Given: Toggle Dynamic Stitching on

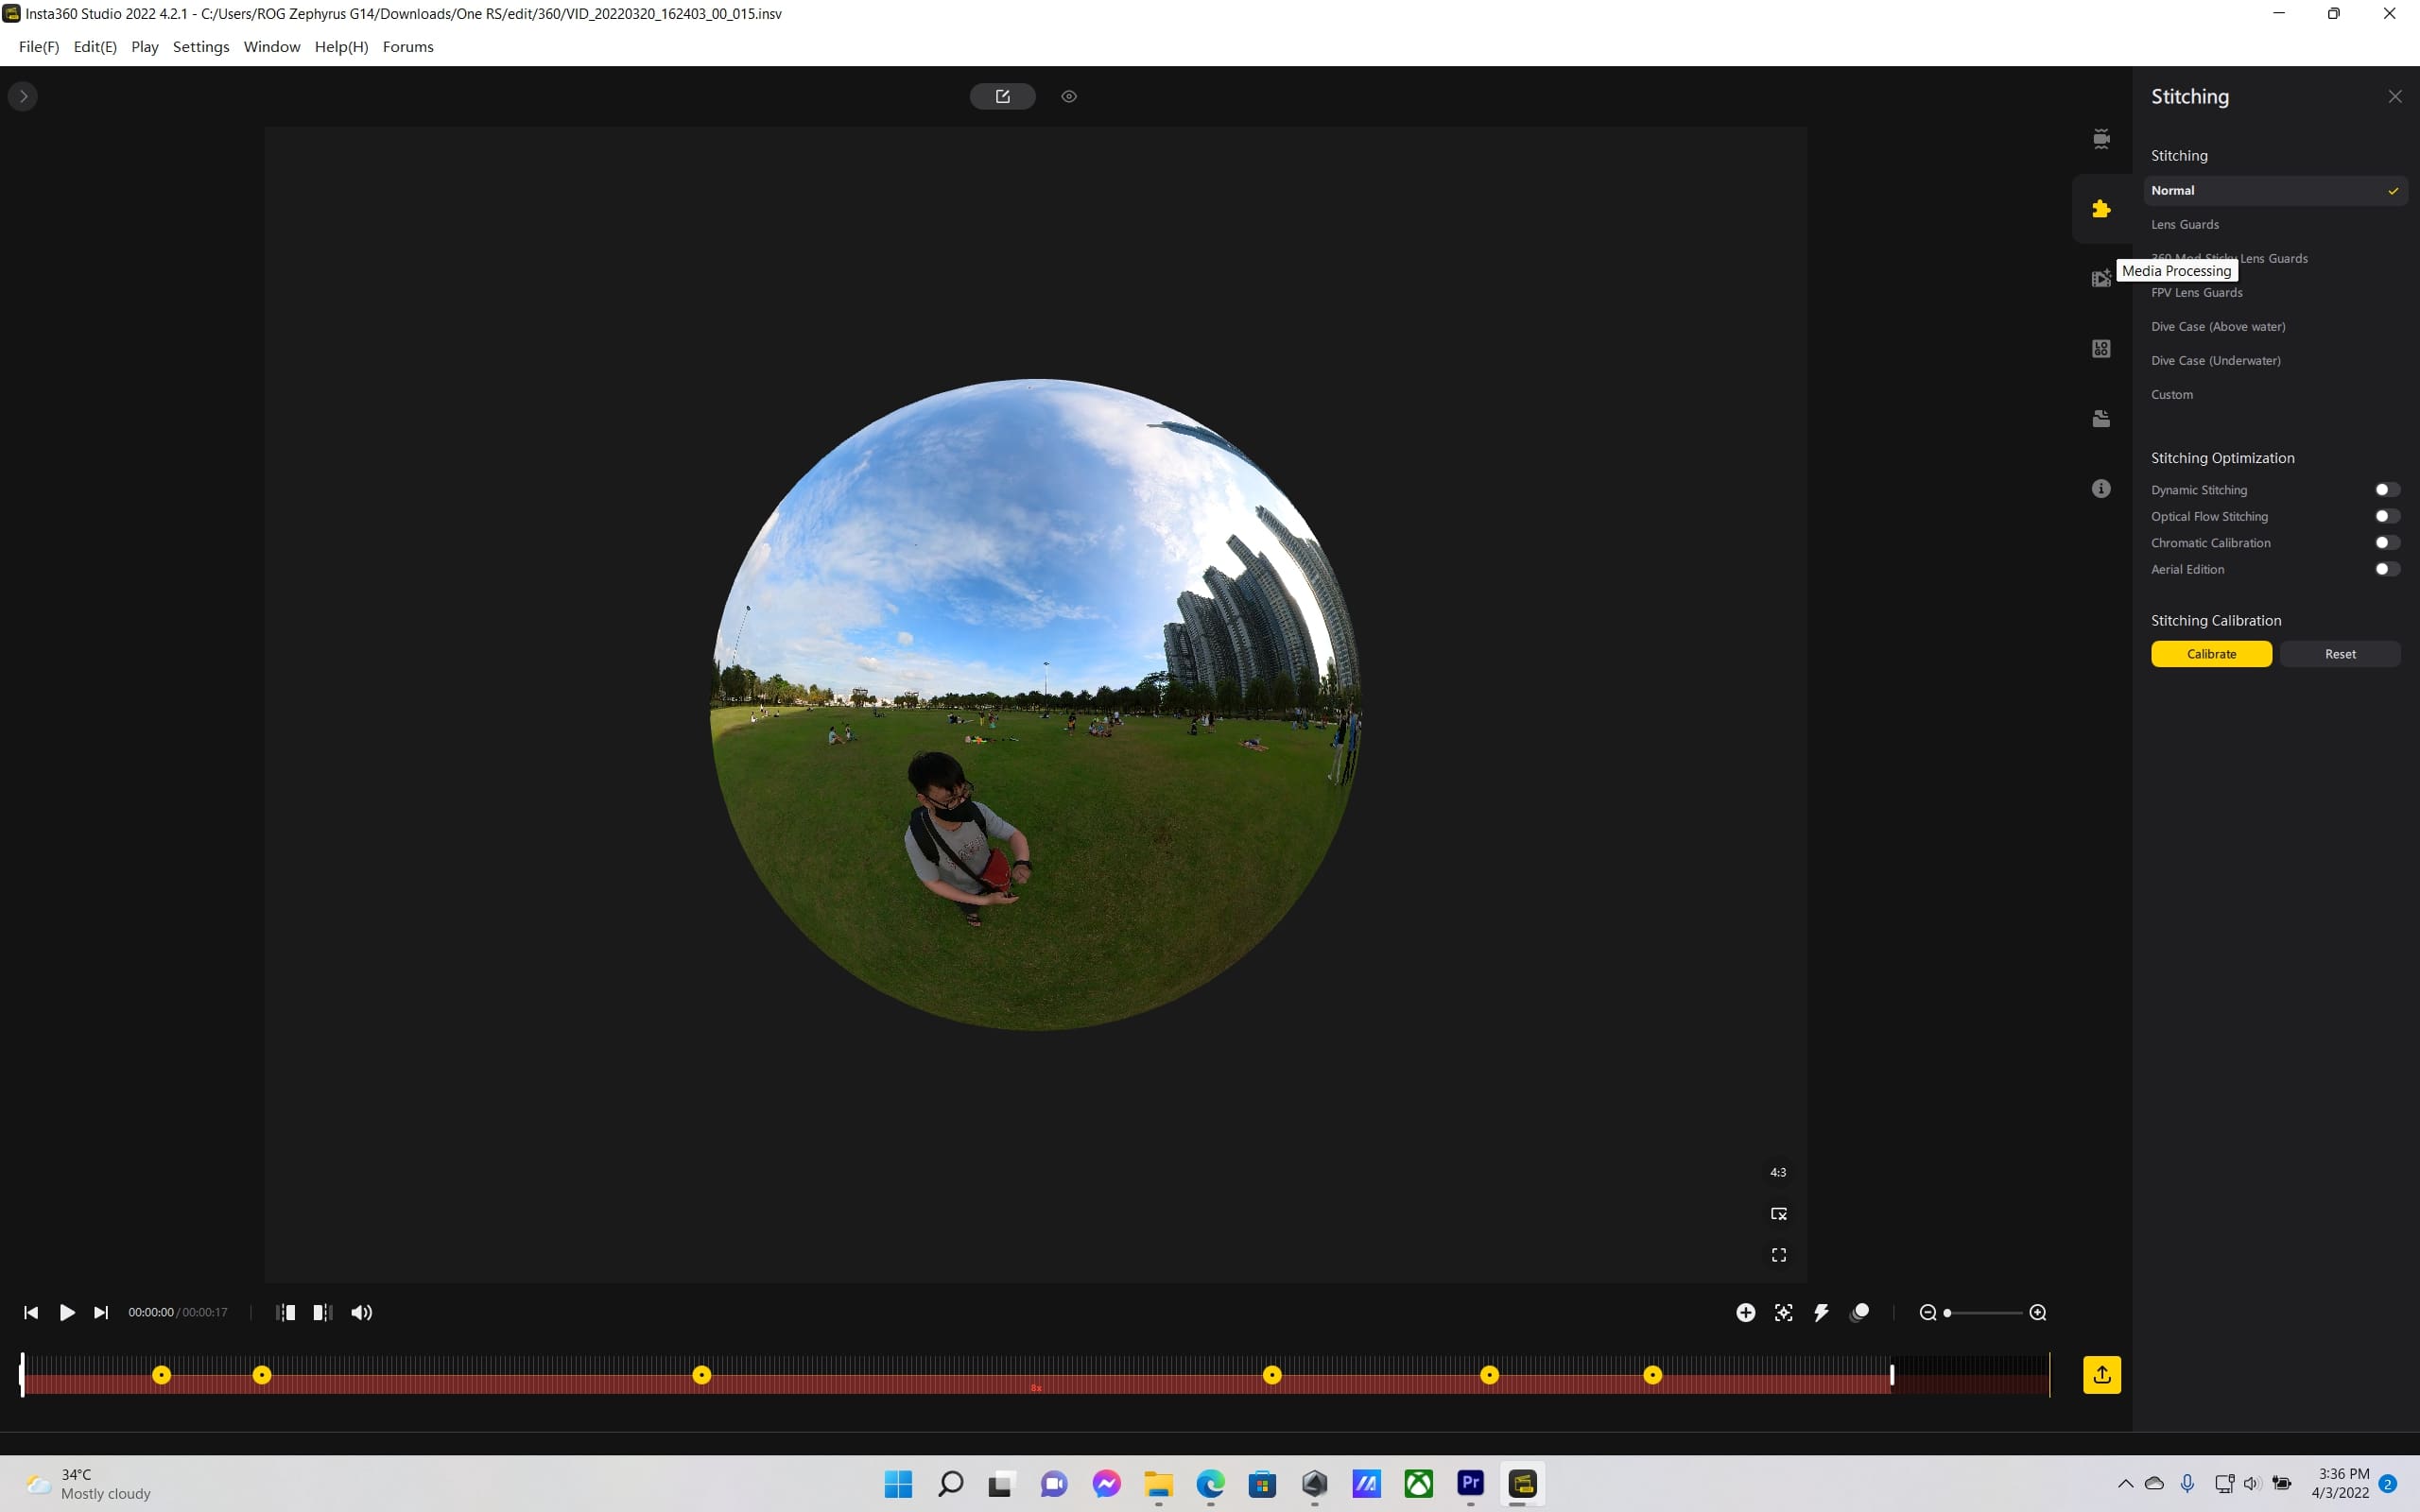Looking at the screenshot, I should pyautogui.click(x=2387, y=490).
